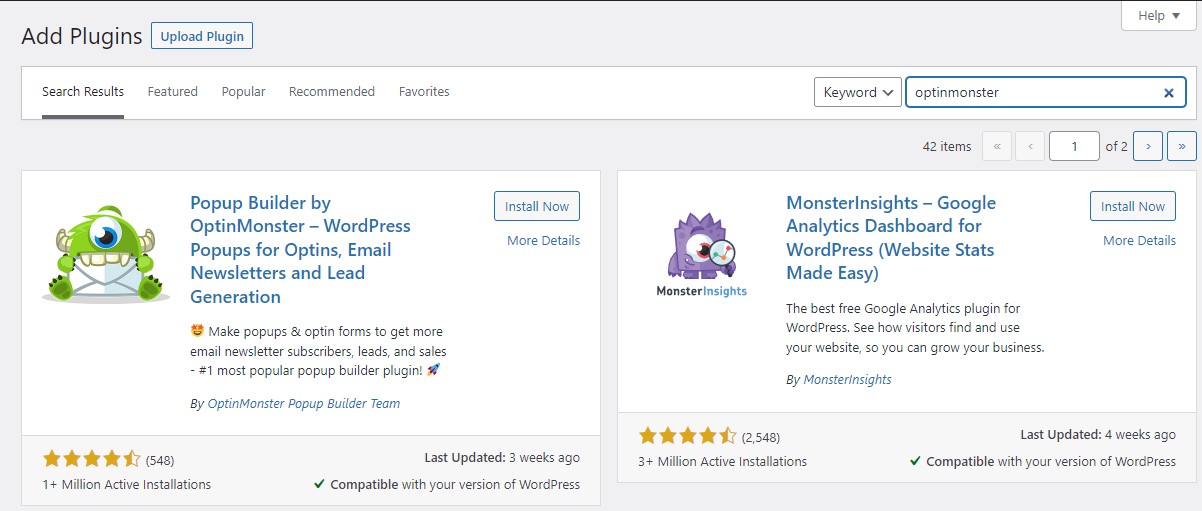The image size is (1202, 511).
Task: Click the 'of 2' page total text
Action: 1117,146
